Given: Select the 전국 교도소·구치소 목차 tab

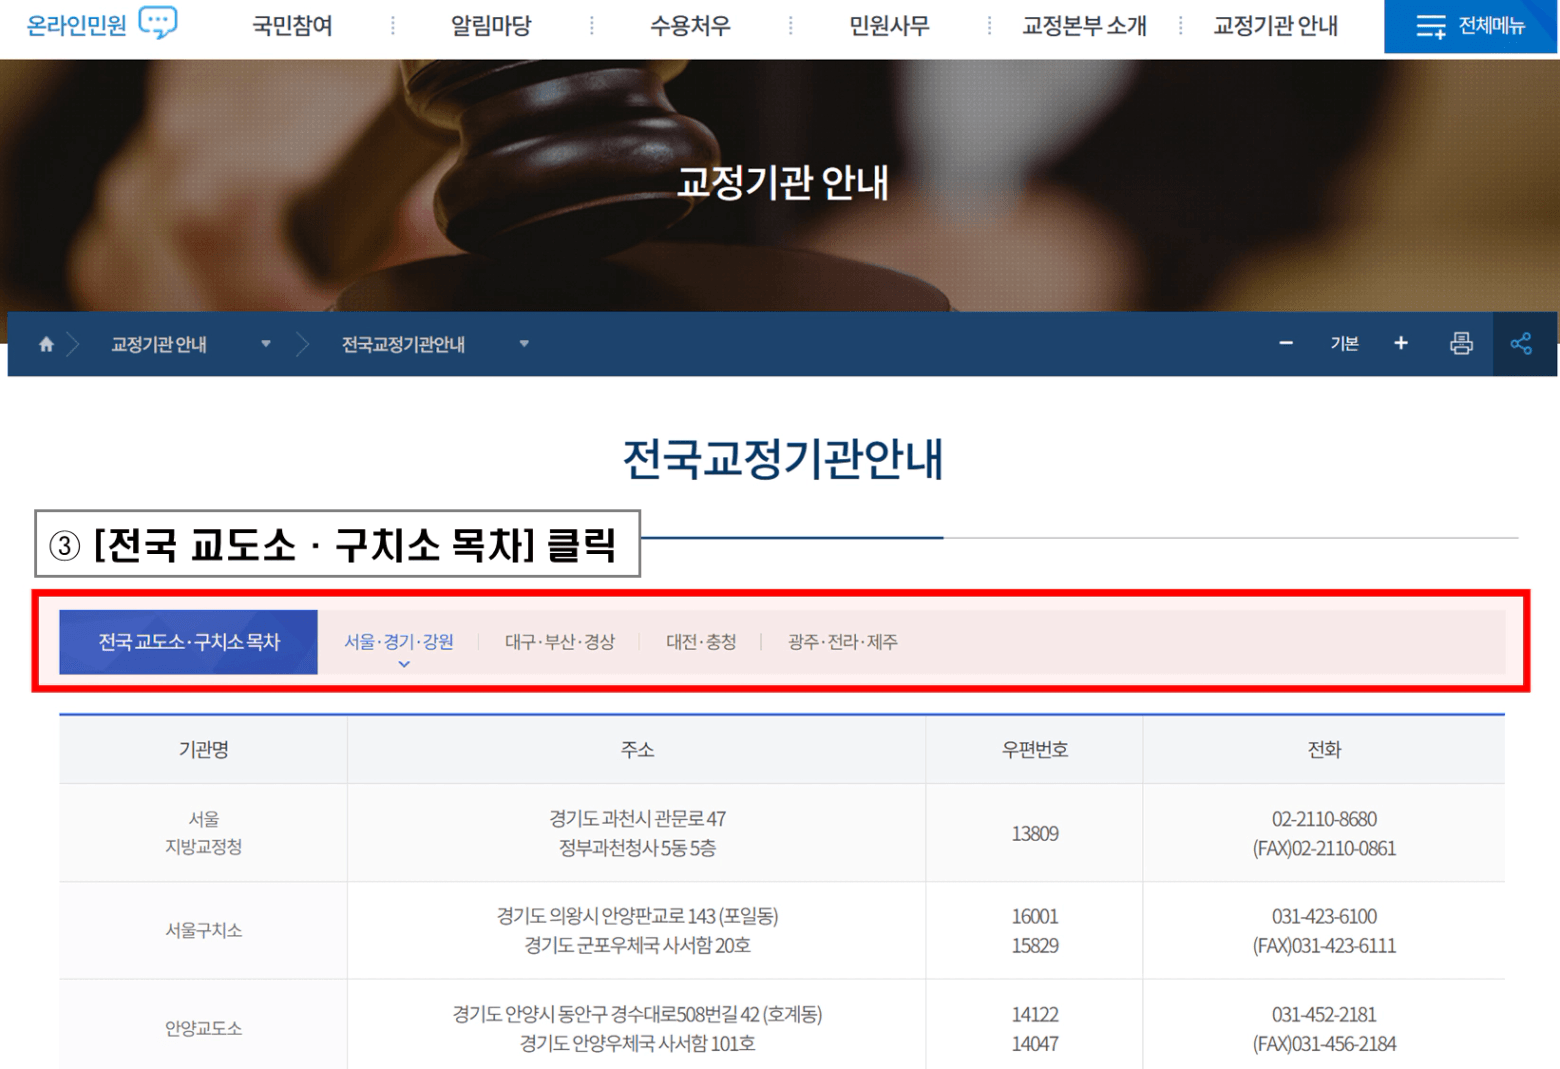Looking at the screenshot, I should pyautogui.click(x=189, y=642).
